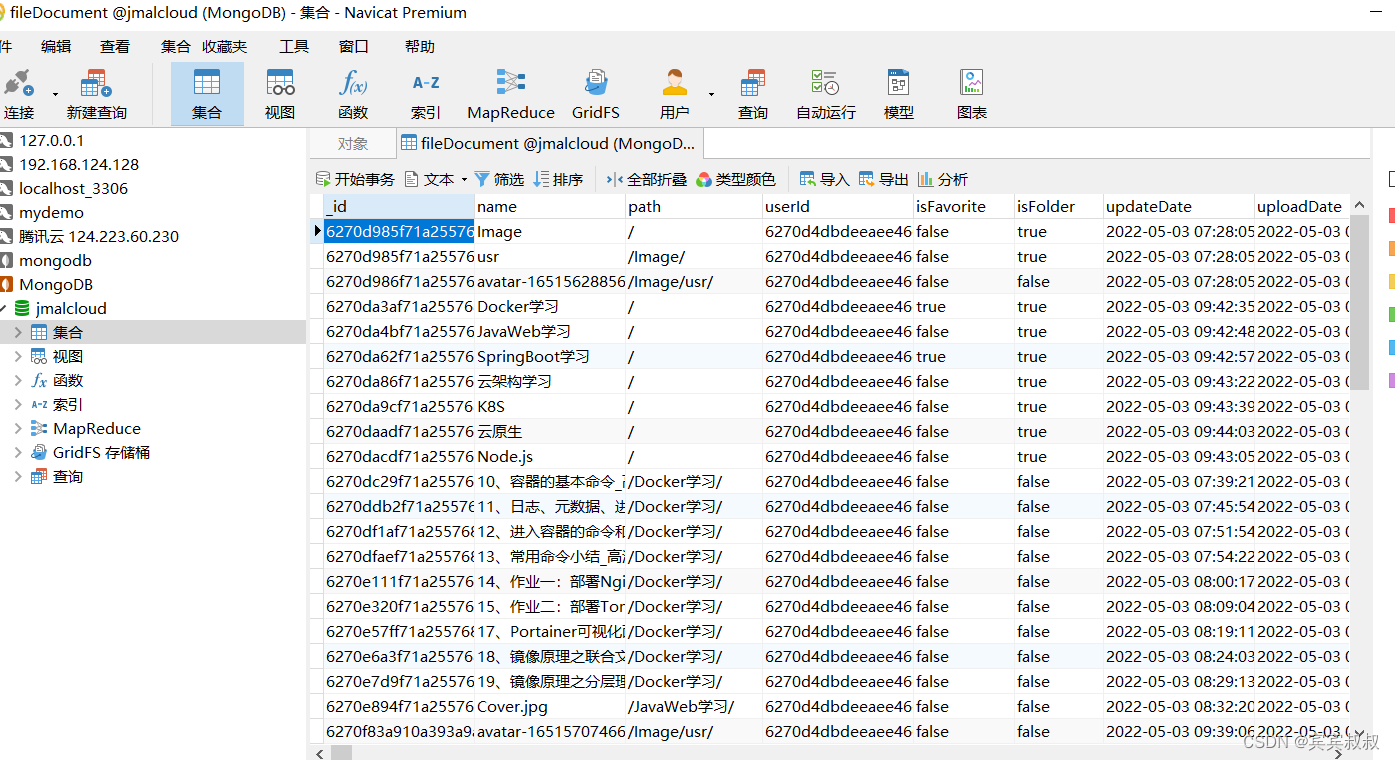Expand the 查询 tree node
Image resolution: width=1395 pixels, height=760 pixels.
click(x=18, y=476)
